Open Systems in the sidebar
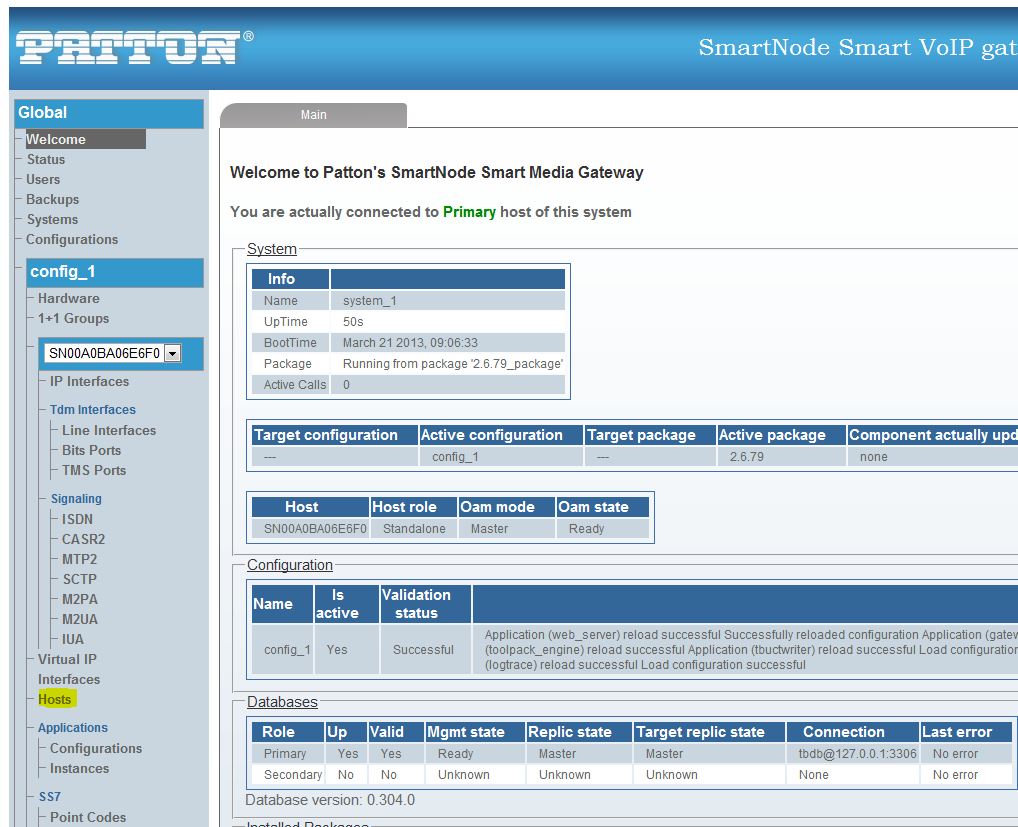The height and width of the screenshot is (827, 1018). coord(52,219)
